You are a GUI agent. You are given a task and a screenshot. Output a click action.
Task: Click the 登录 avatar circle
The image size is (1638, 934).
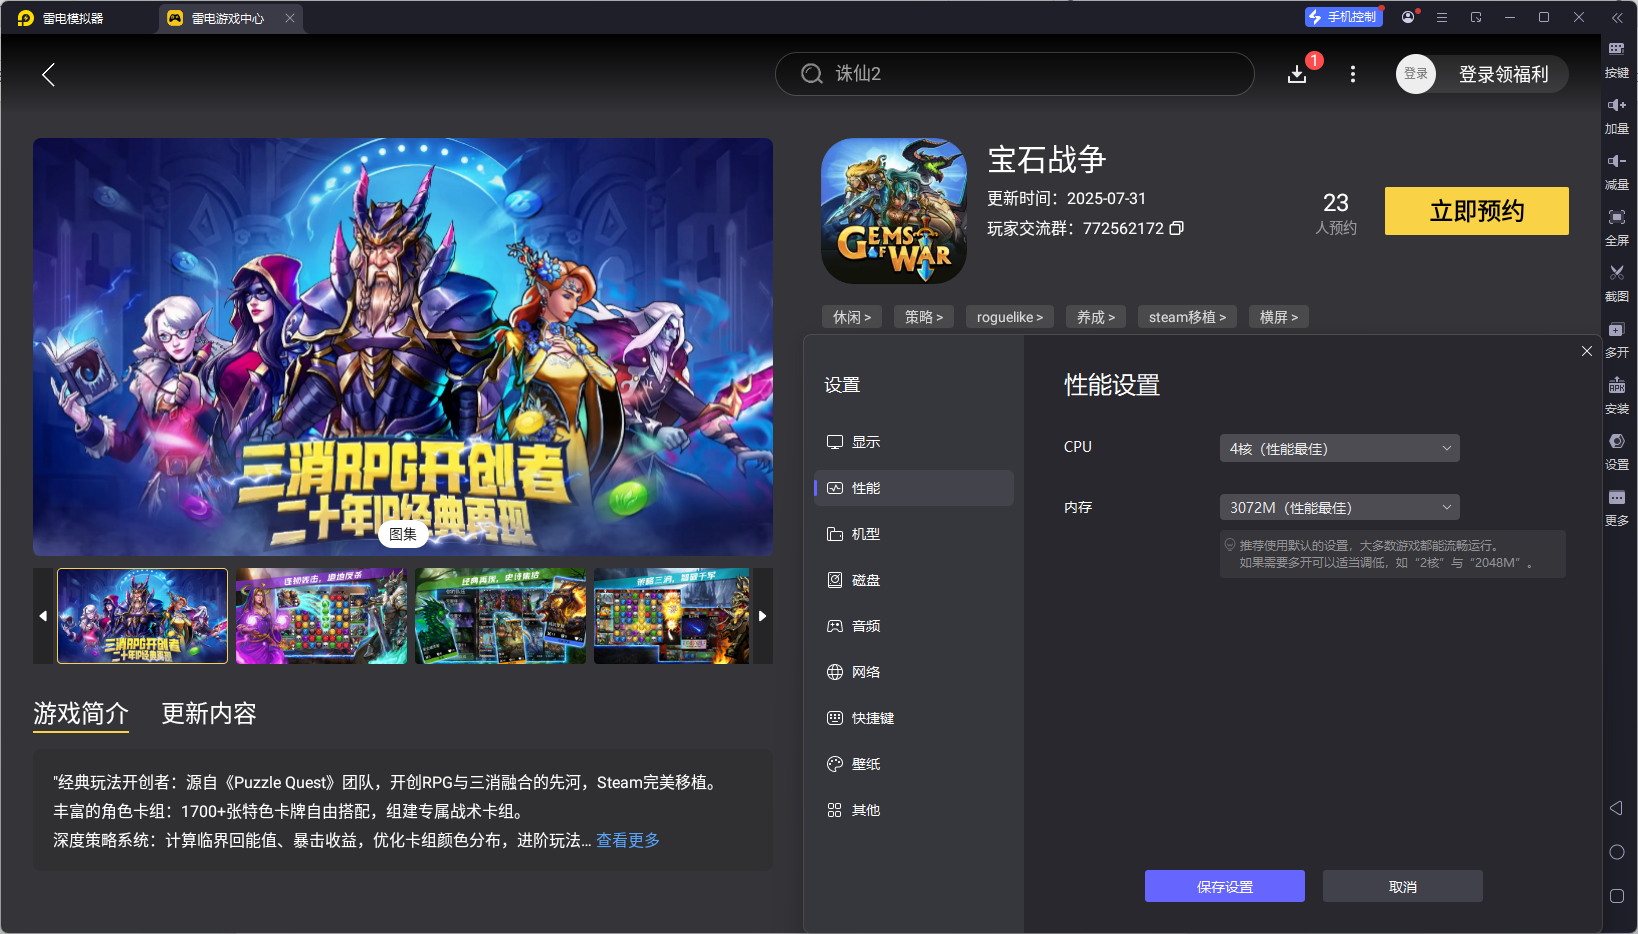click(x=1416, y=74)
